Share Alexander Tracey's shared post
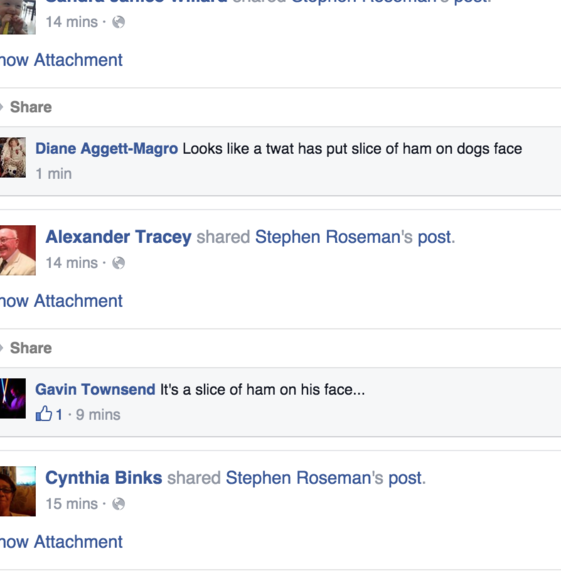Viewport: 561px width, 571px height. point(31,348)
